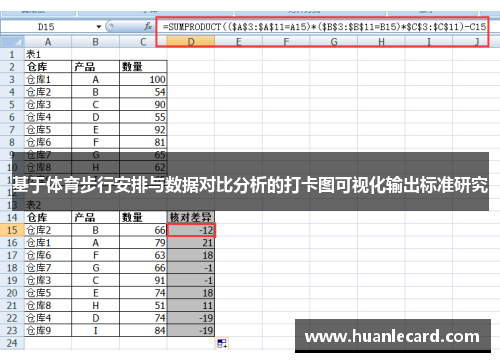Select the difference cell showing 11
This screenshot has width=500, height=362.
(191, 305)
